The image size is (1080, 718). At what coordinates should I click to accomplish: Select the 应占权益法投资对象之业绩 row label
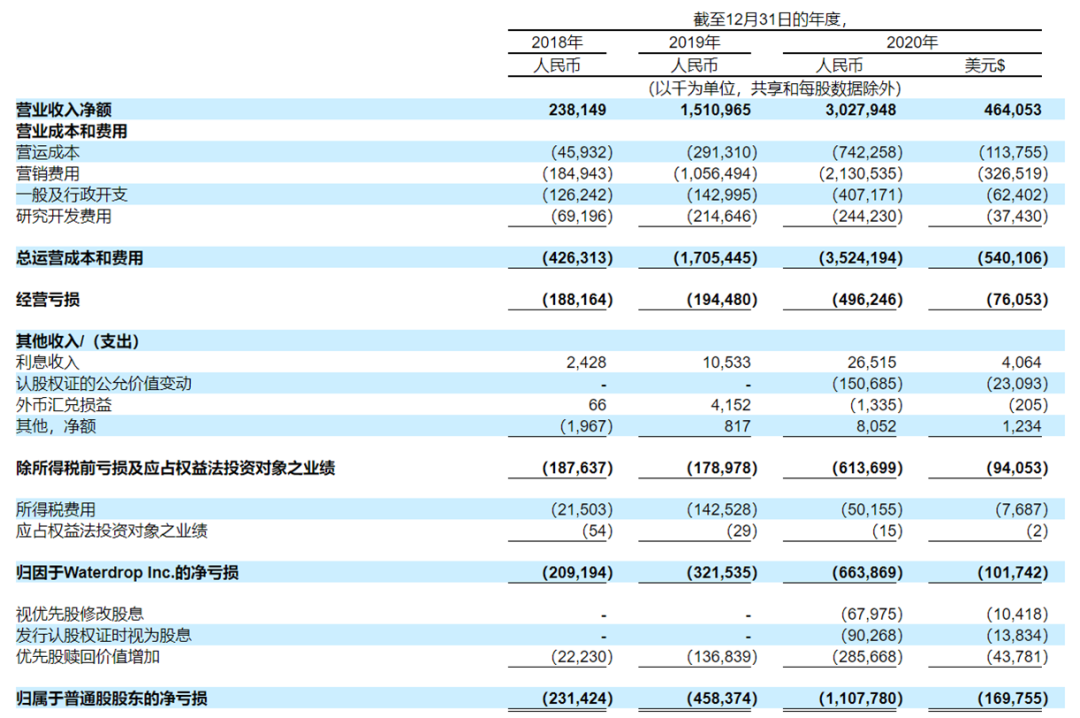112,531
